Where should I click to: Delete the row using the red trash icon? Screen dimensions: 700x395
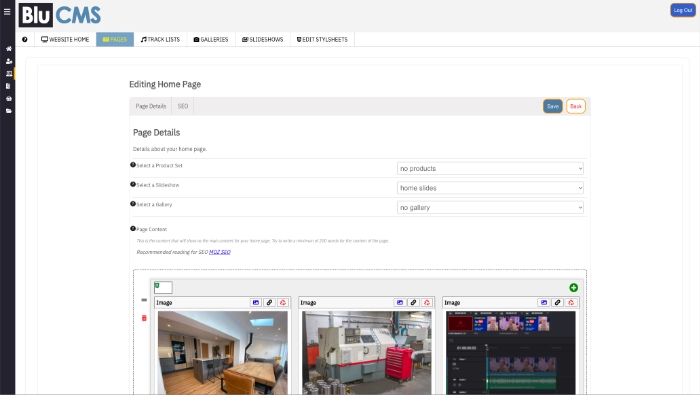[144, 318]
